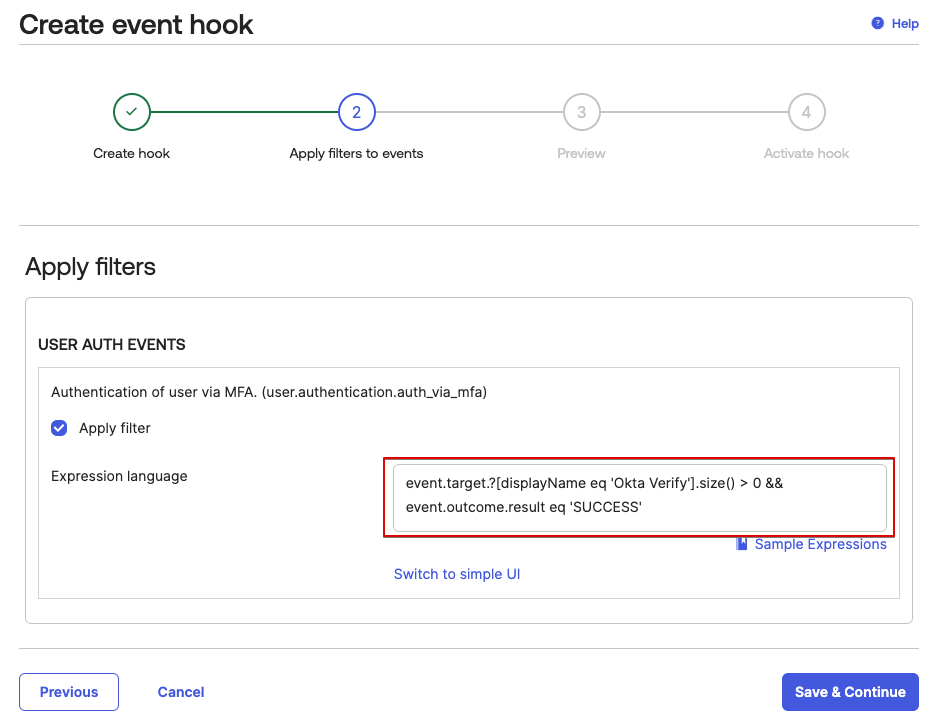Click the 'USER AUTH EVENTS' section heading
Viewport: 925px width, 717px height.
pos(112,345)
